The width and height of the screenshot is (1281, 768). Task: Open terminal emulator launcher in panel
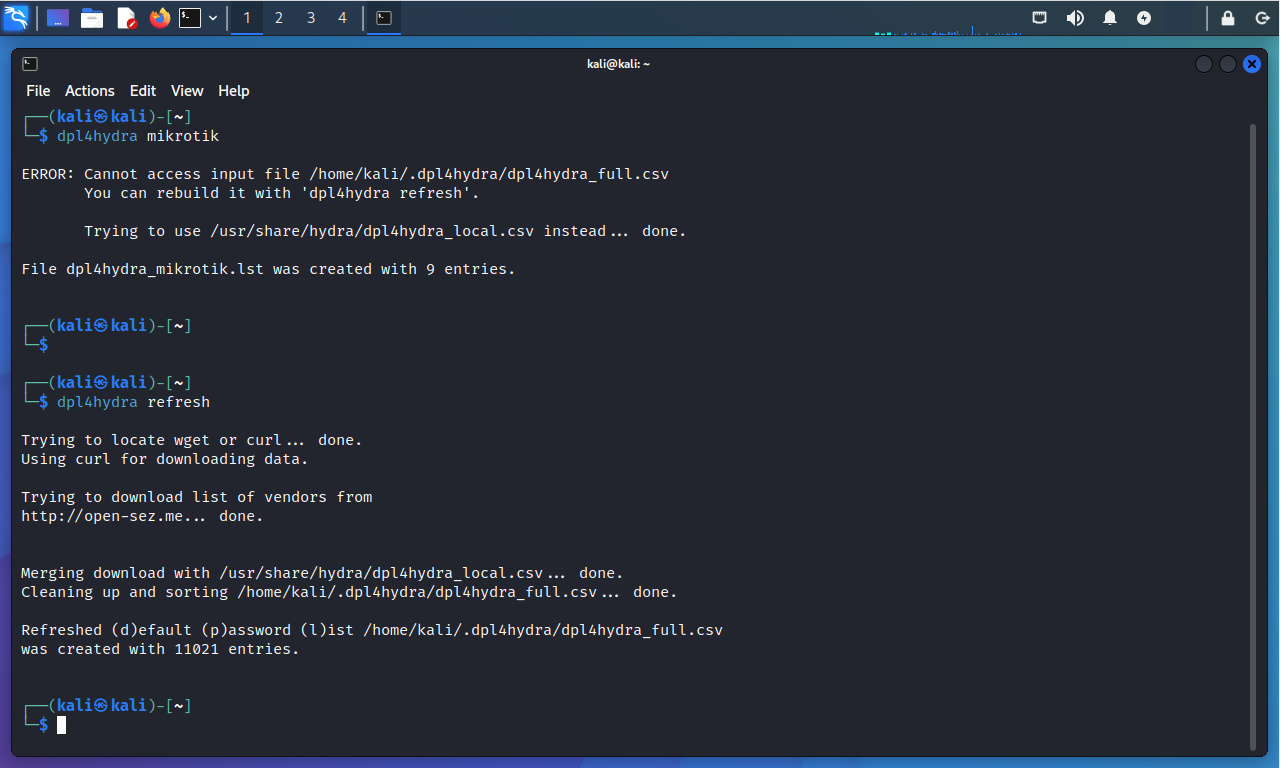tap(190, 18)
